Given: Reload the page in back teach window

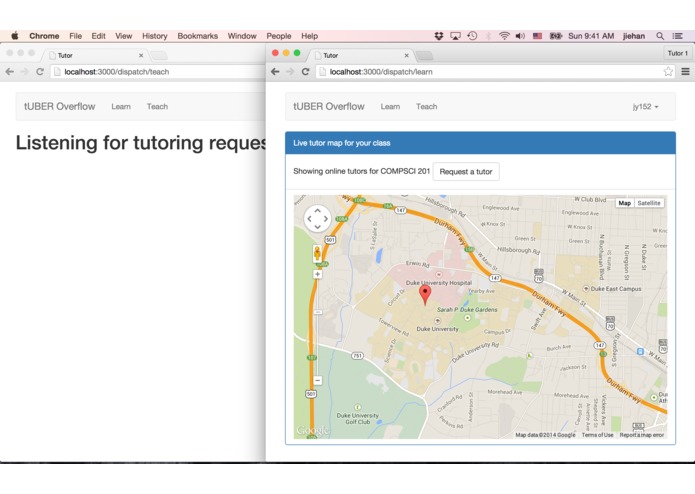Looking at the screenshot, I should click(x=40, y=71).
